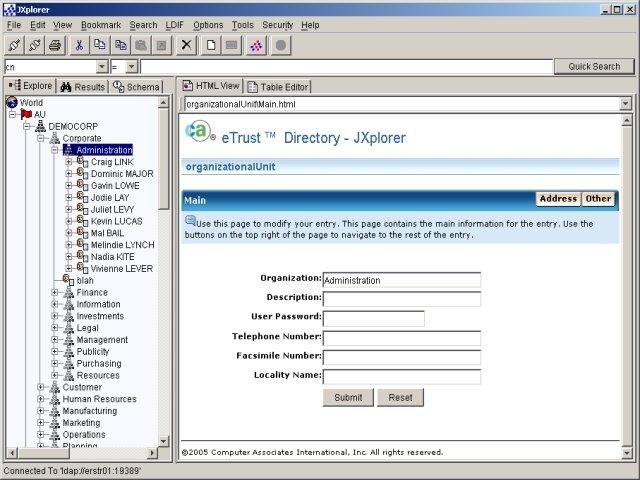This screenshot has width=640, height=480.
Task: Click the Refresh colored dots toolbar icon
Action: coord(256,45)
